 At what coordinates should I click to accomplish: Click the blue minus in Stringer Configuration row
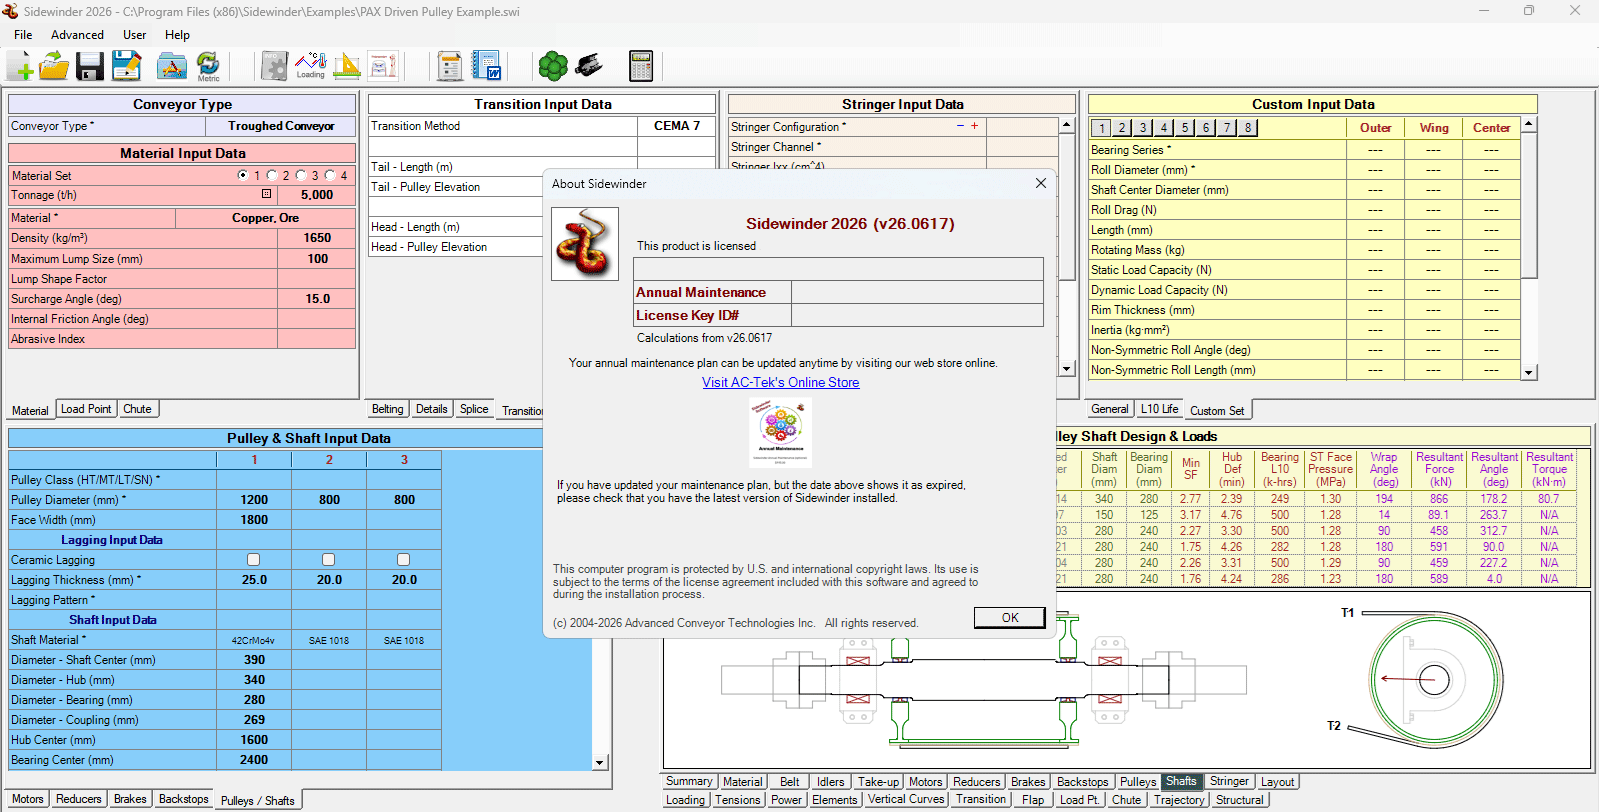click(x=960, y=126)
